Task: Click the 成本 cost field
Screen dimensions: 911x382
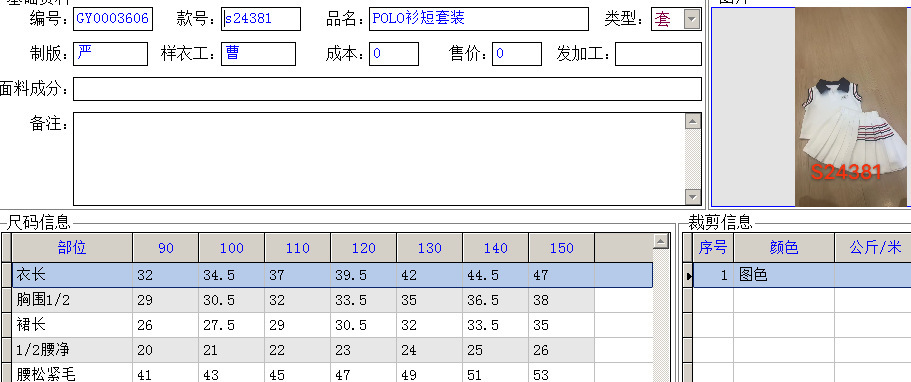Action: (394, 54)
